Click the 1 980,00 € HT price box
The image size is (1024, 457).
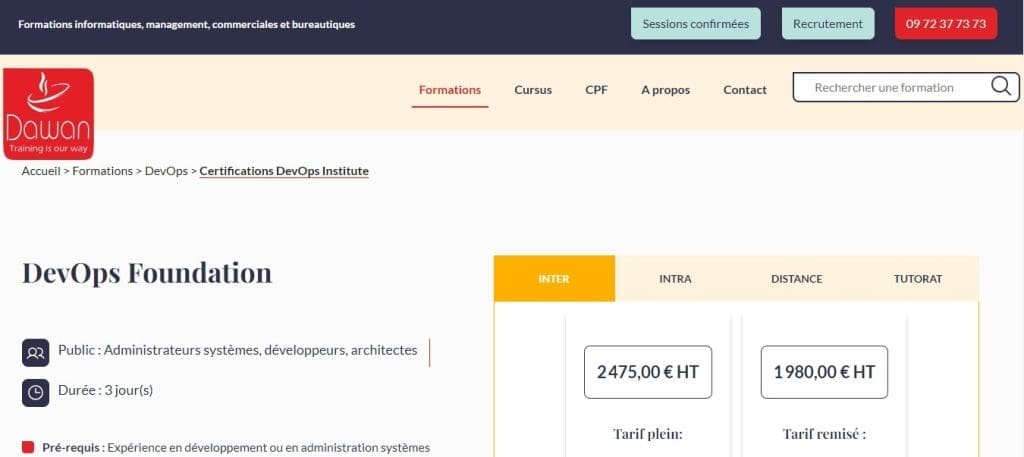[x=824, y=372]
